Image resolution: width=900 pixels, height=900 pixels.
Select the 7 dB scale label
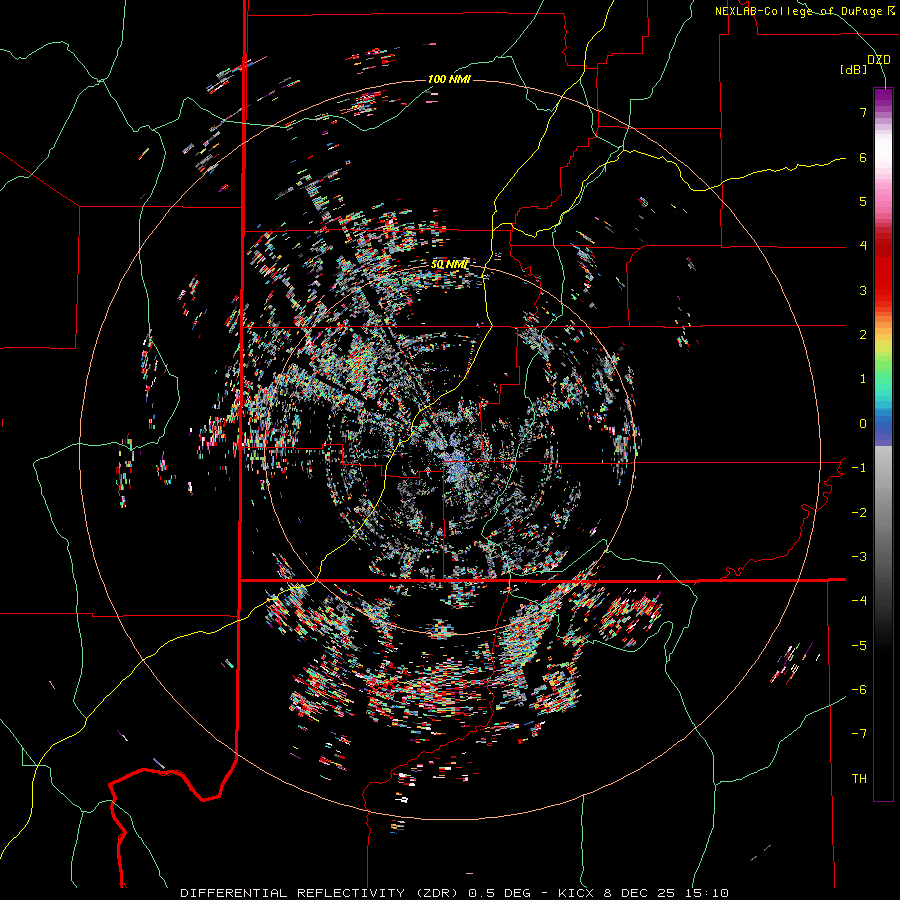click(863, 112)
